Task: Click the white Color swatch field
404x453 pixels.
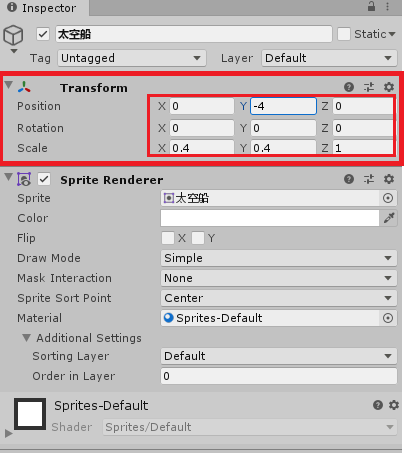Action: coord(270,218)
